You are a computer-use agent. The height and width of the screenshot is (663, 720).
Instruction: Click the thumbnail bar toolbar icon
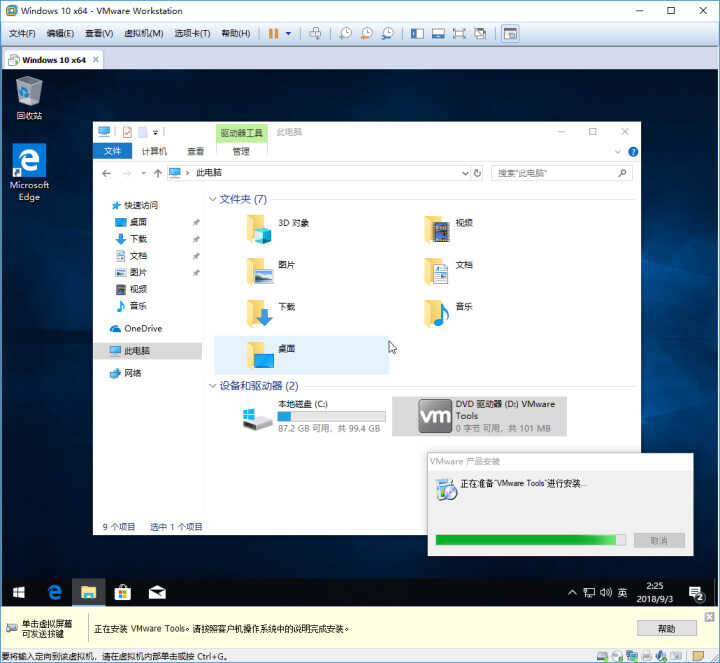[x=438, y=34]
